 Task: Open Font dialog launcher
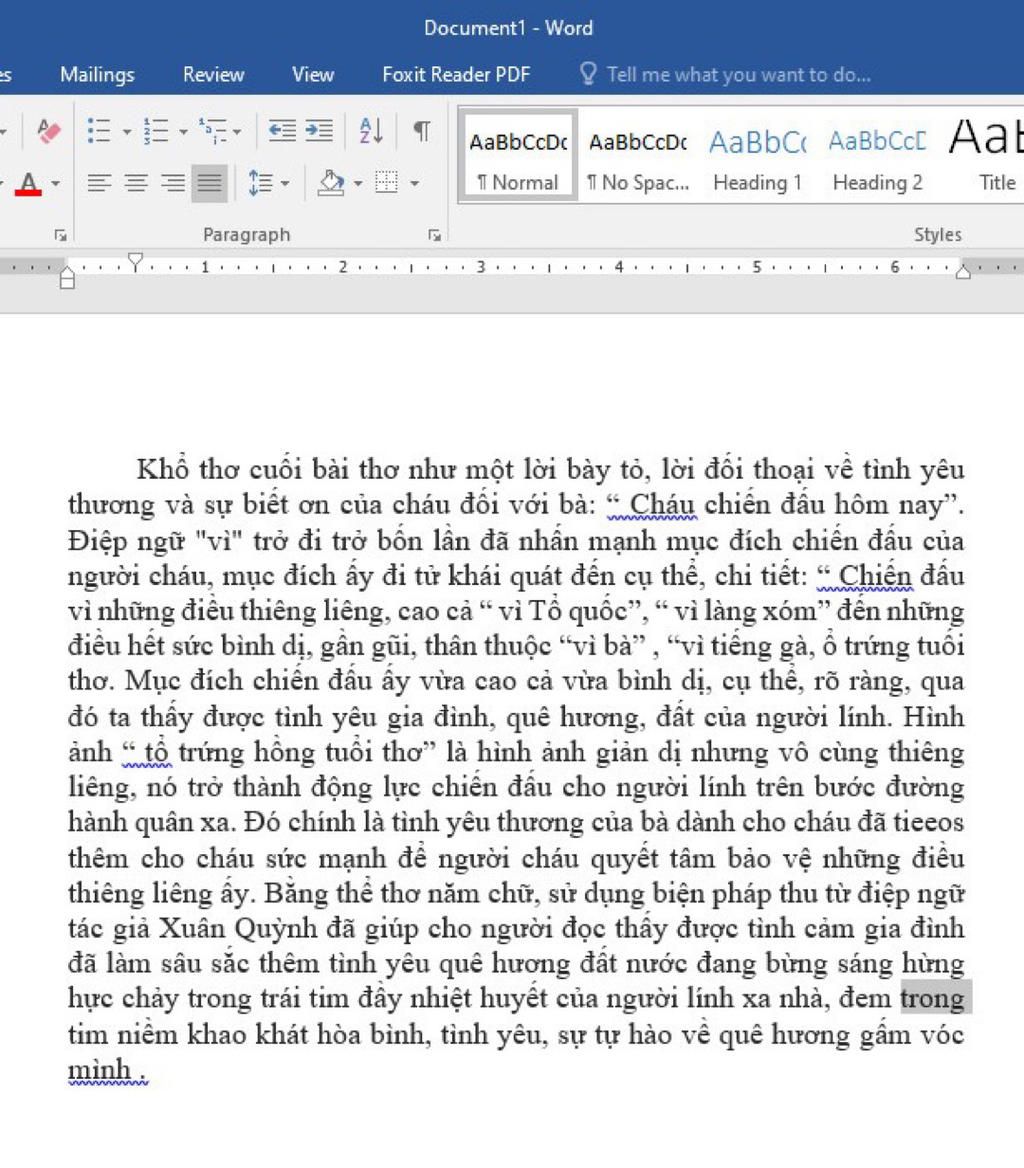pos(60,235)
